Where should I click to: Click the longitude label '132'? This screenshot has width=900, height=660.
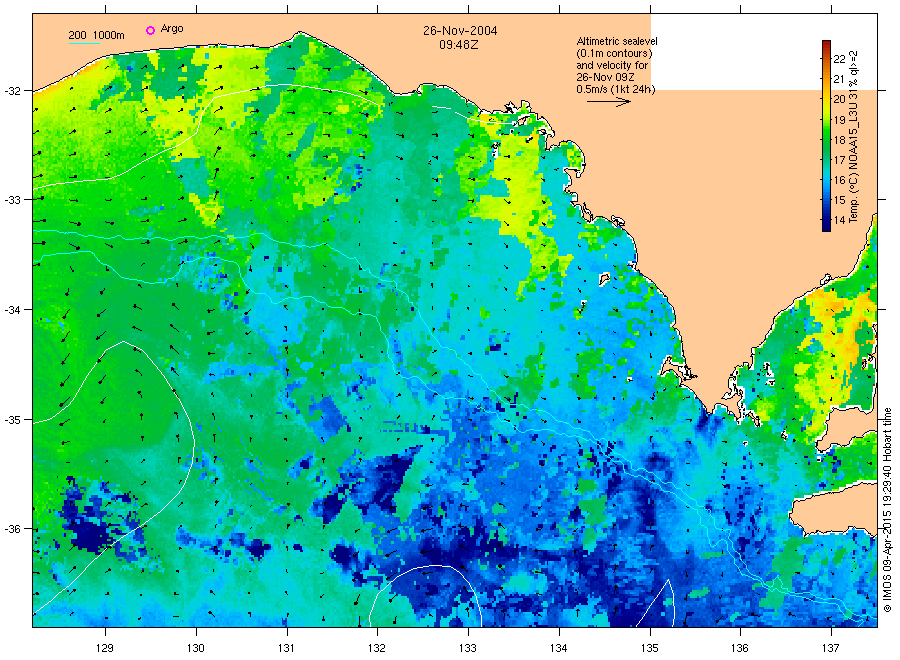(x=377, y=648)
